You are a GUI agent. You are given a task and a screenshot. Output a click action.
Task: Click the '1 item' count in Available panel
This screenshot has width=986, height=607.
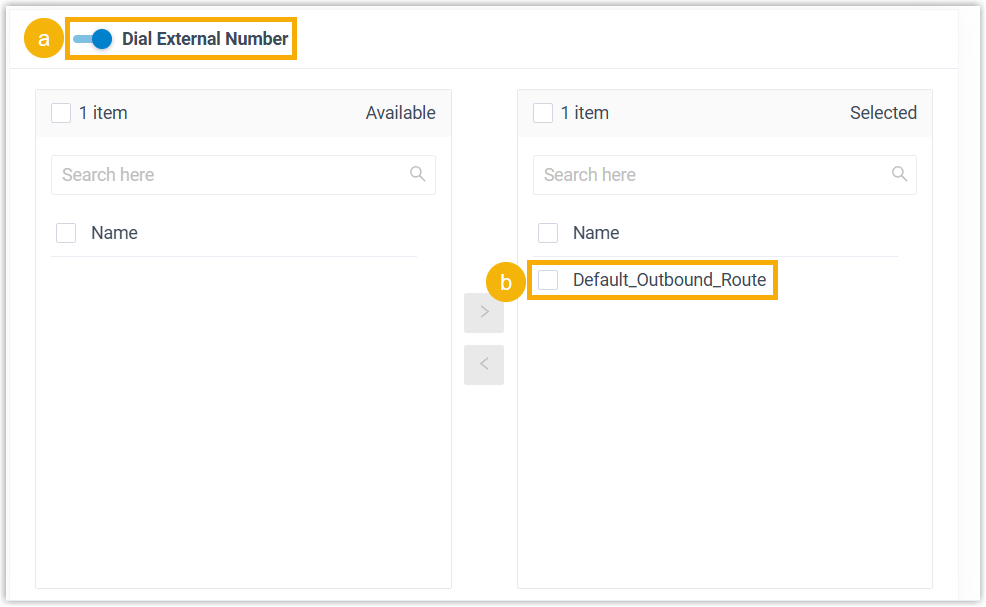coord(103,113)
